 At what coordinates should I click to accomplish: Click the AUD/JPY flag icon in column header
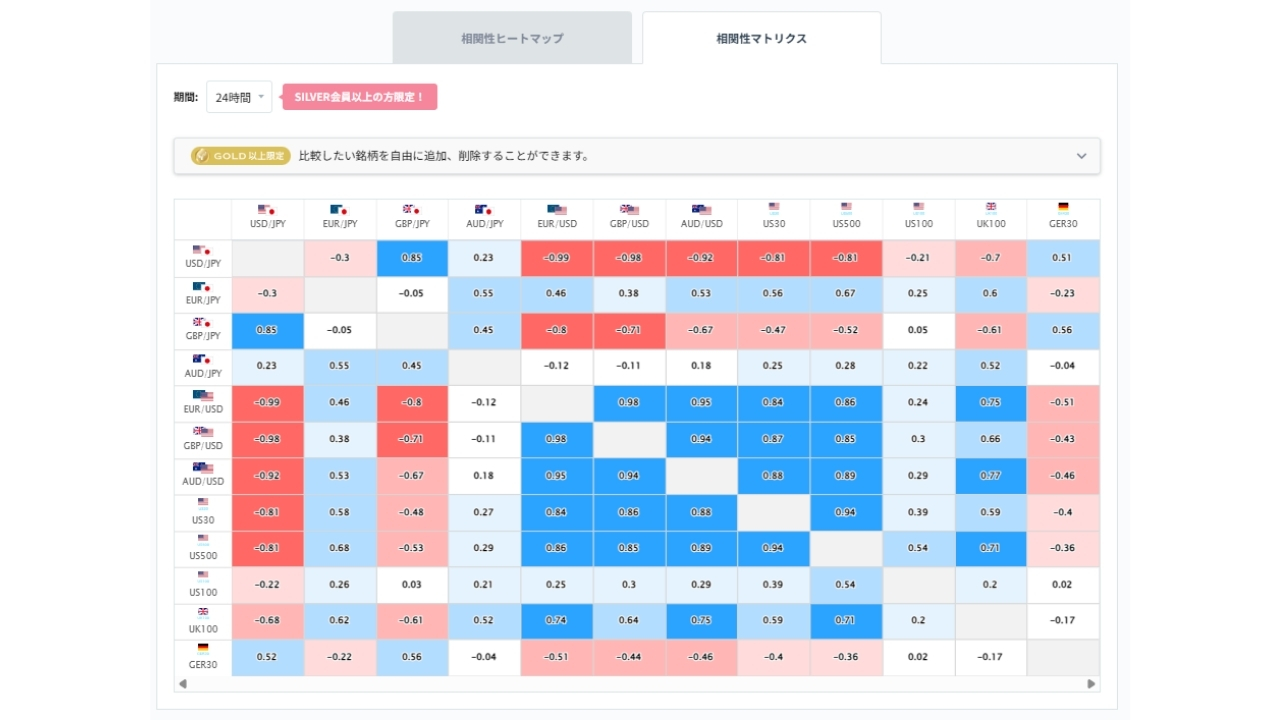click(484, 210)
